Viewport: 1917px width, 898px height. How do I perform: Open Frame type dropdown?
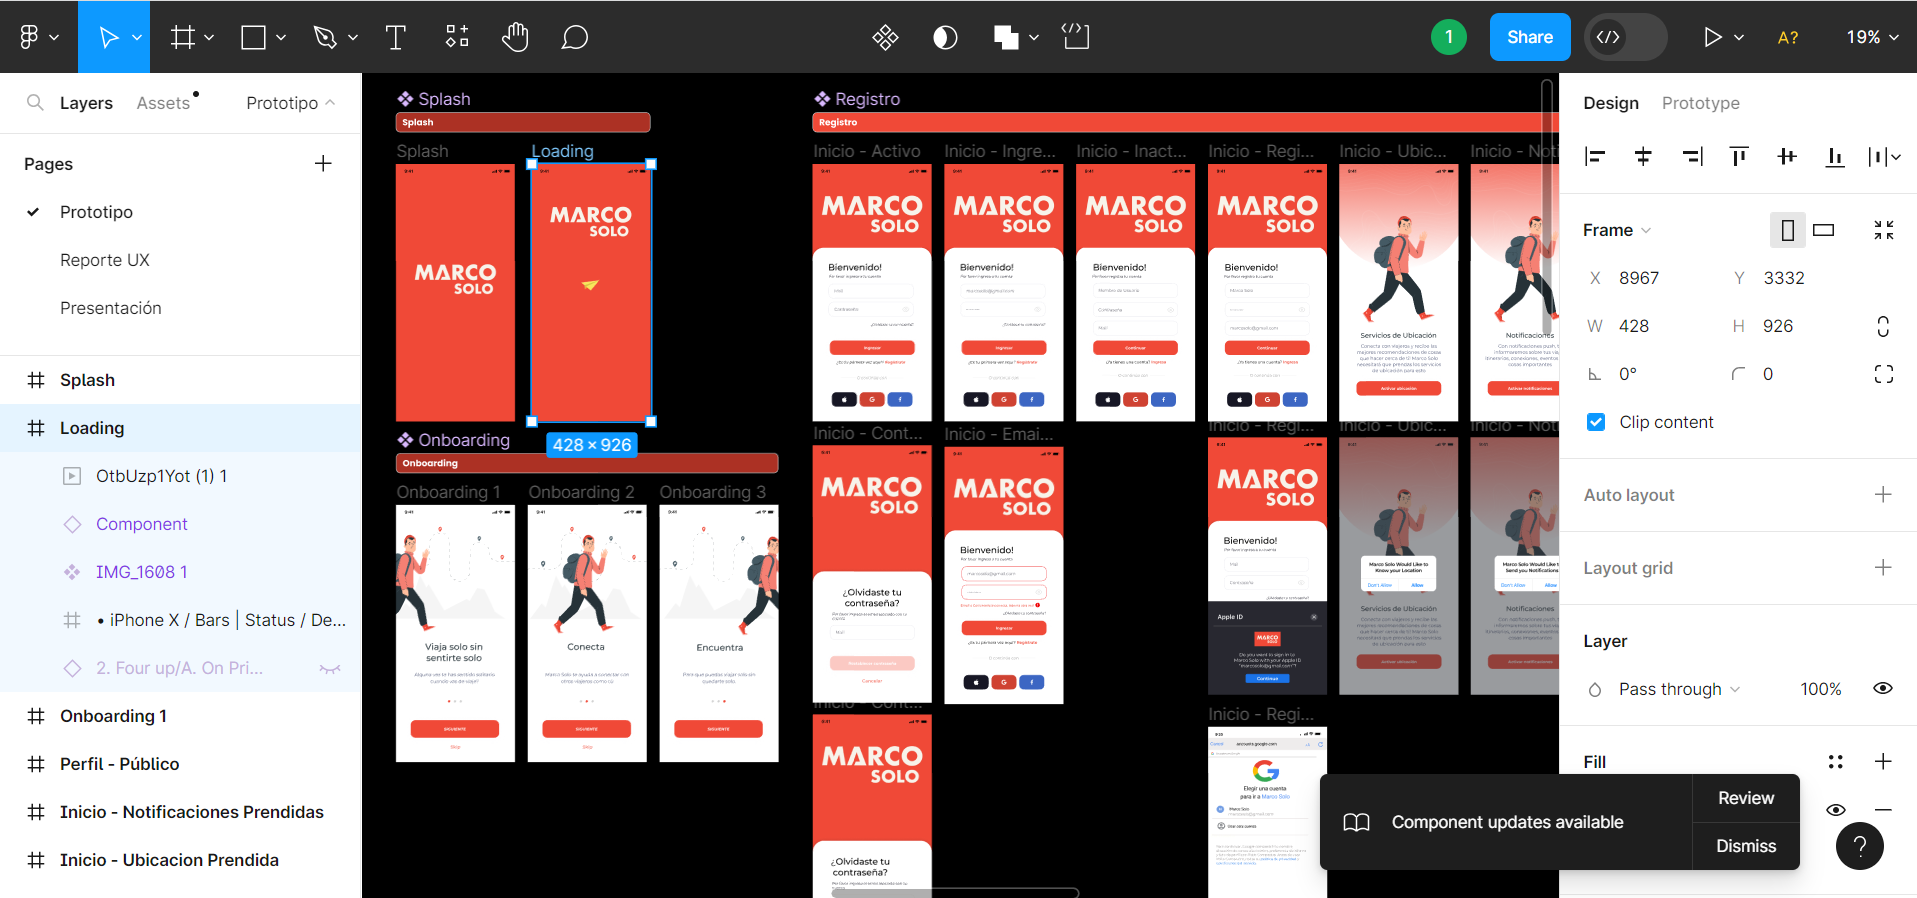click(1617, 230)
